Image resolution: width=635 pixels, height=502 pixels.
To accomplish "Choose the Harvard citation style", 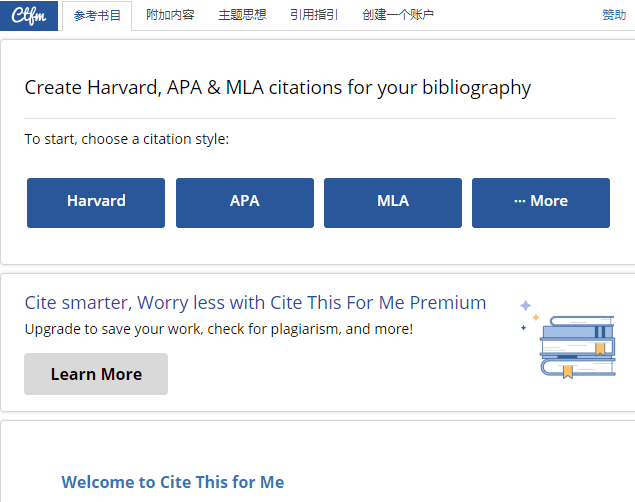I will click(x=96, y=202).
